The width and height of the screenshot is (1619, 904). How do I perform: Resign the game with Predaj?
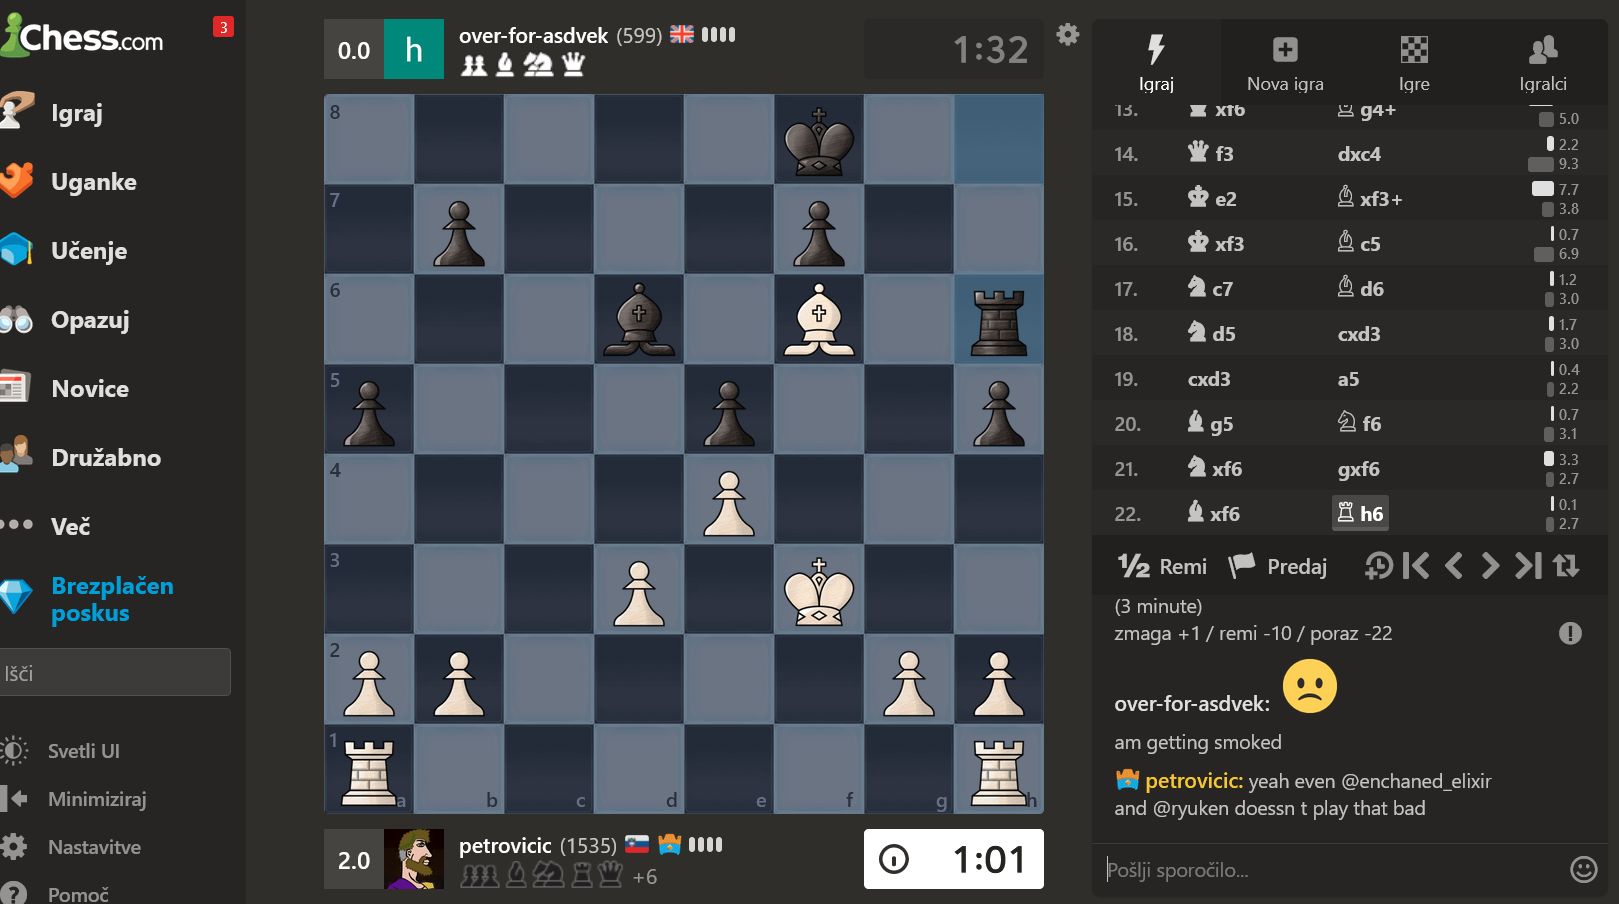point(1278,566)
